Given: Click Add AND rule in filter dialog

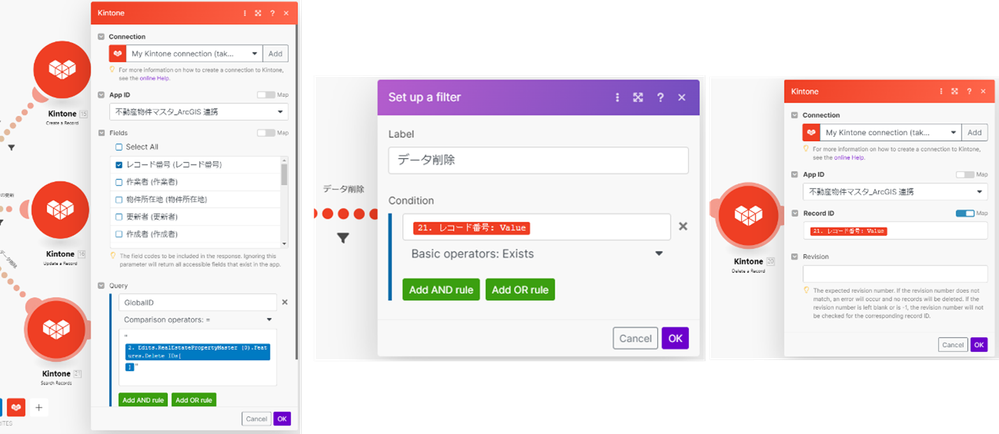Looking at the screenshot, I should tap(441, 289).
